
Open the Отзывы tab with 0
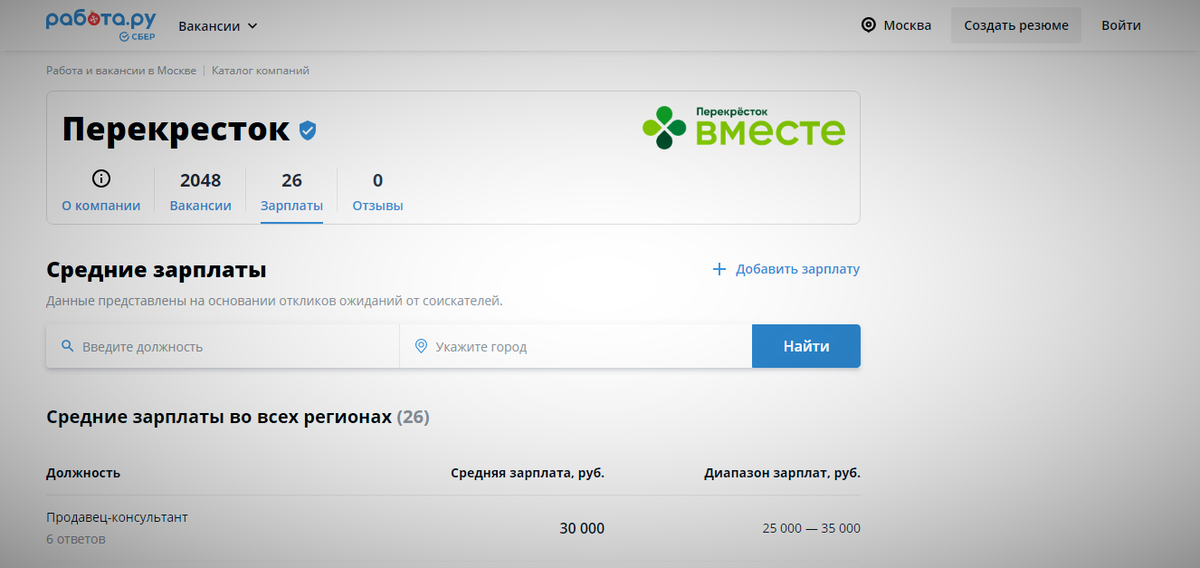click(377, 192)
